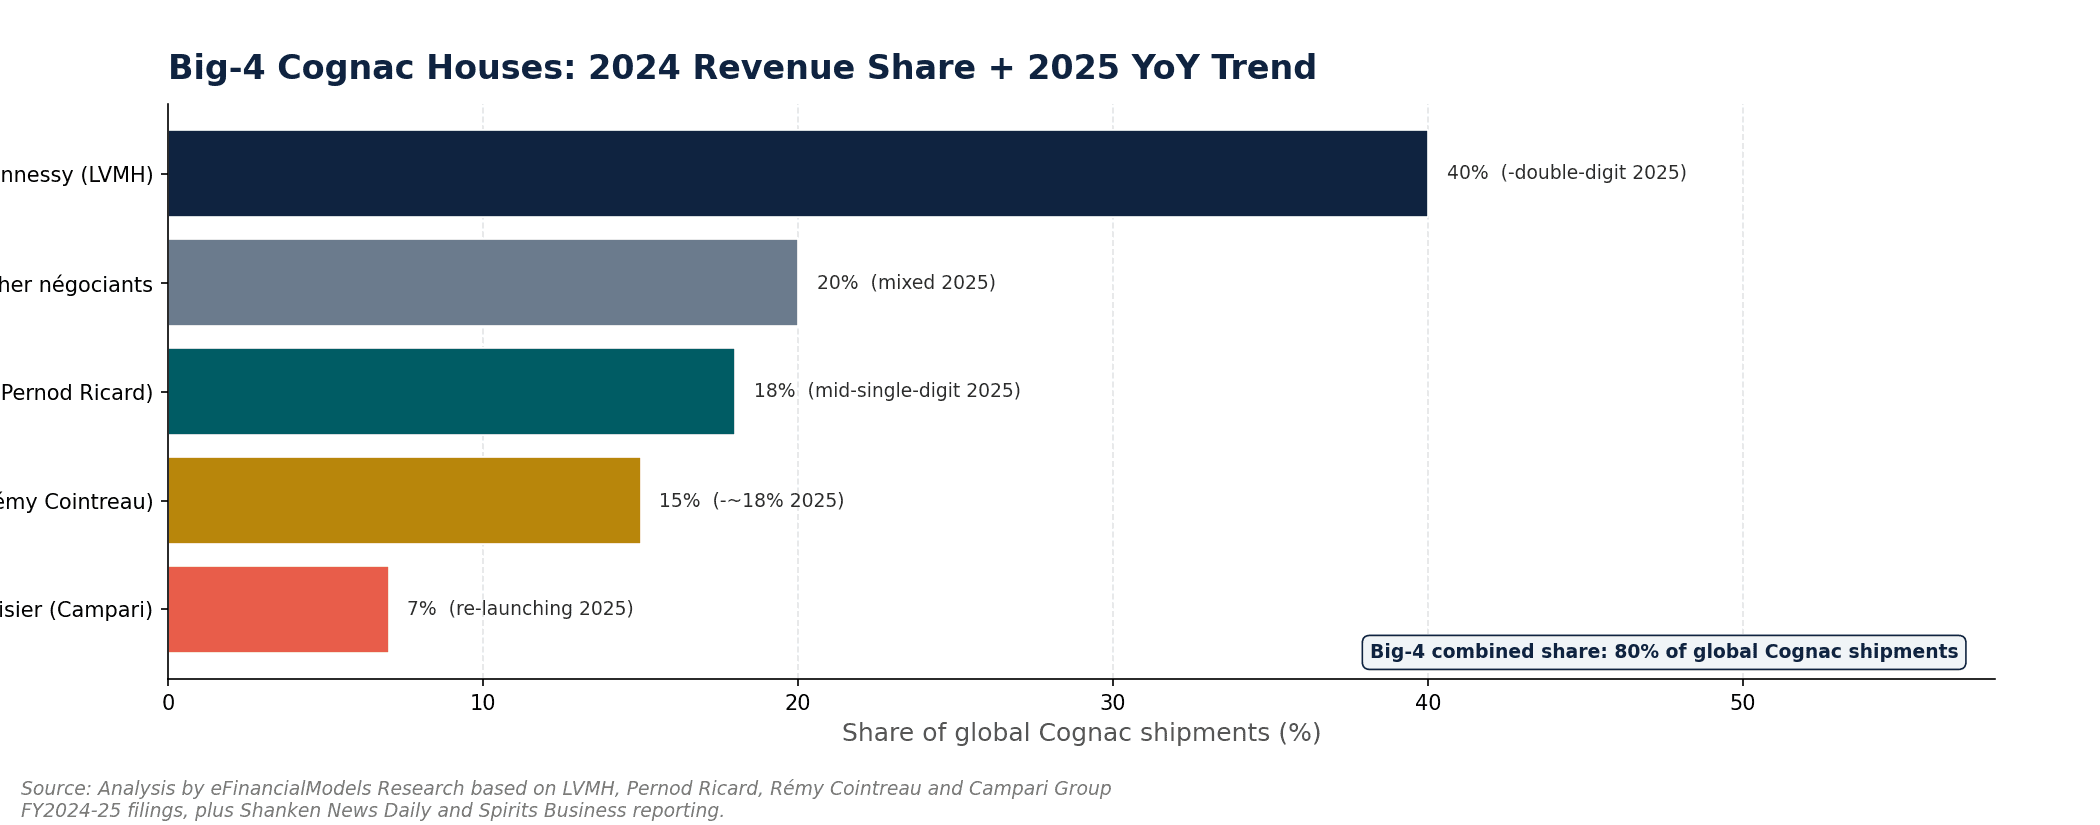Click the chart title about Big-4 Cognac Houses

click(x=742, y=68)
